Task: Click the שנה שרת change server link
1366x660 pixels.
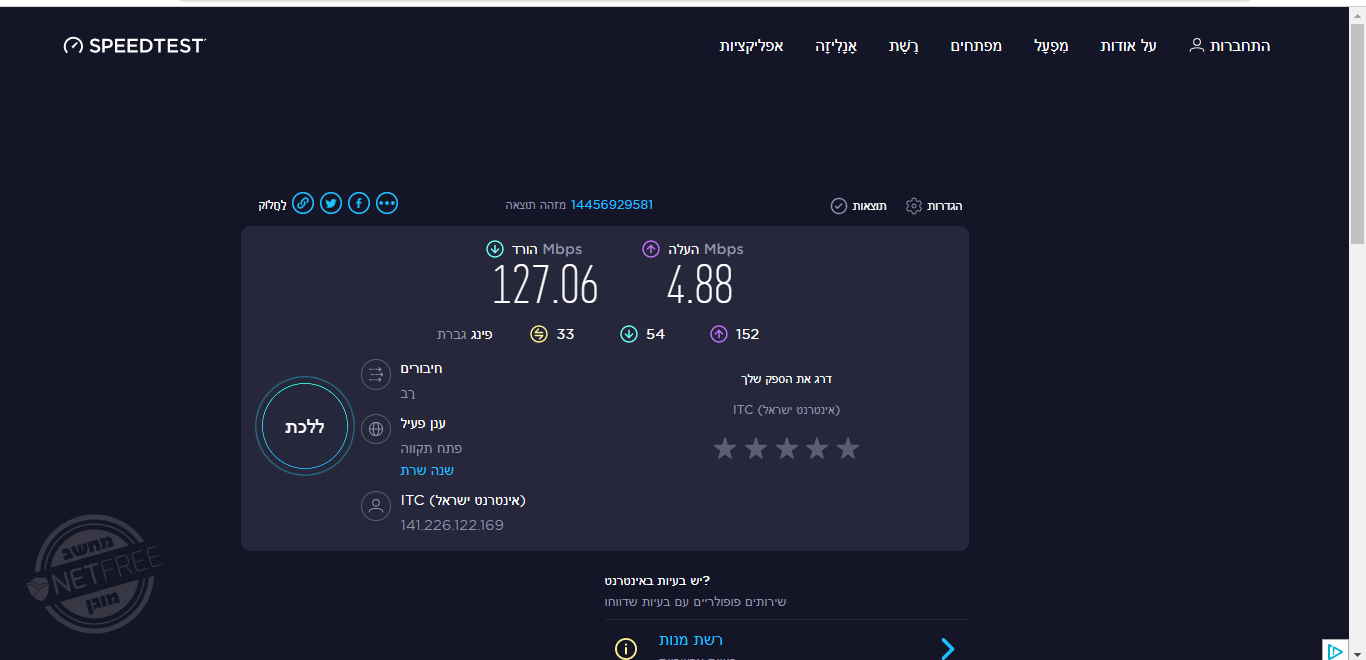Action: 427,470
